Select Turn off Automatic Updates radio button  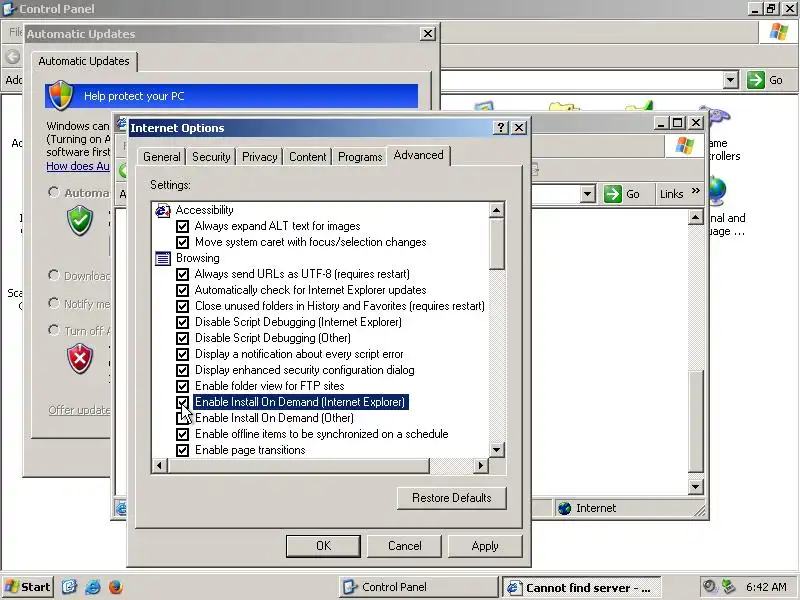pos(54,330)
